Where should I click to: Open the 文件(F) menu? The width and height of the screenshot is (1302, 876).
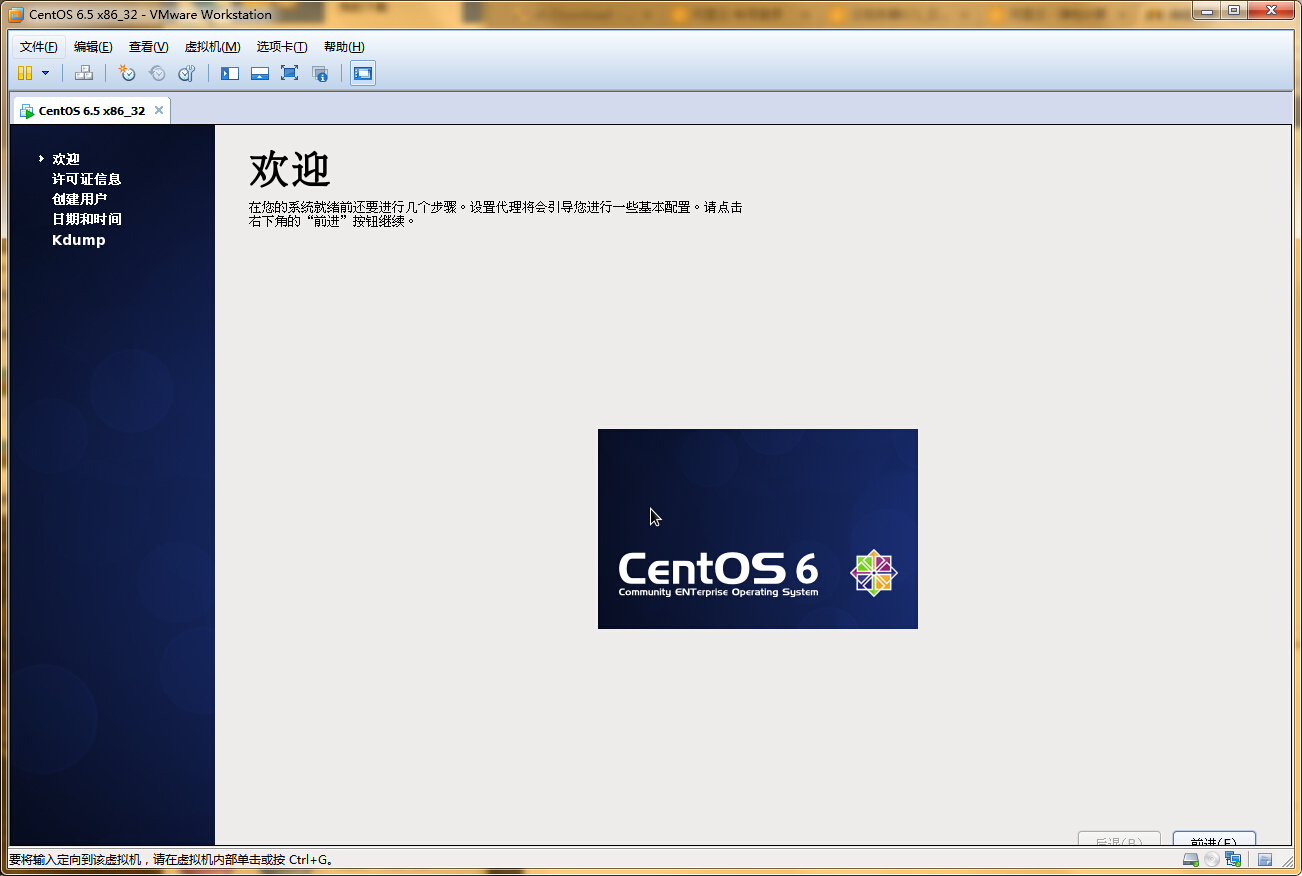point(39,47)
